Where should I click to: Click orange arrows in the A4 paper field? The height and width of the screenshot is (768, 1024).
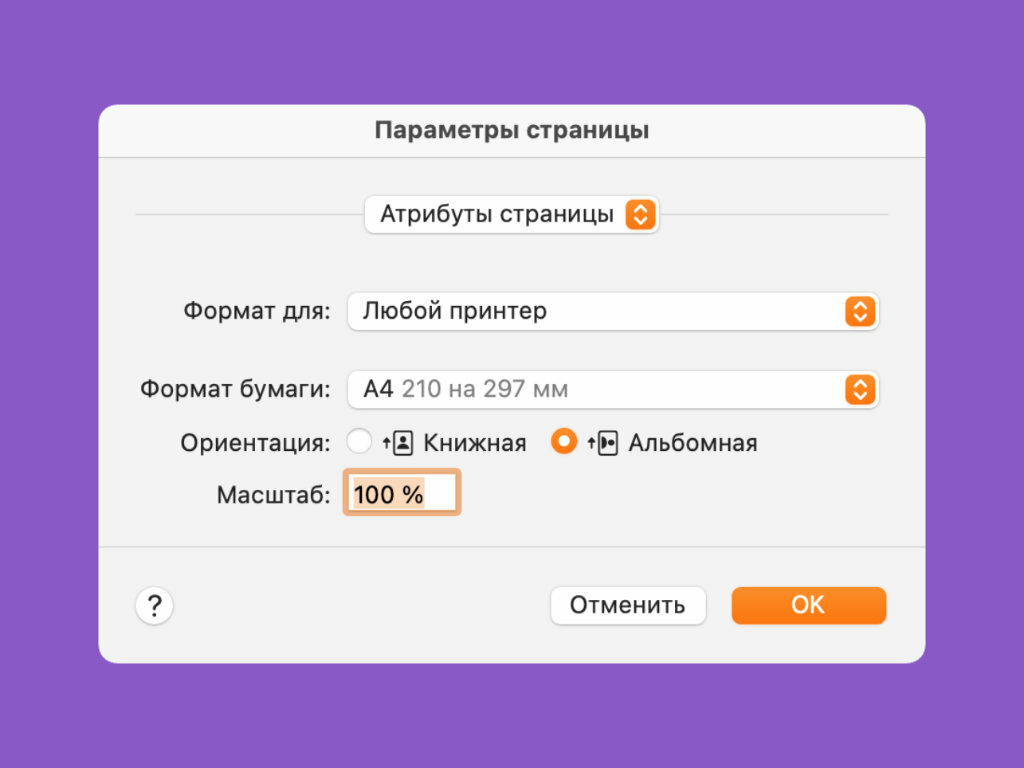point(859,389)
